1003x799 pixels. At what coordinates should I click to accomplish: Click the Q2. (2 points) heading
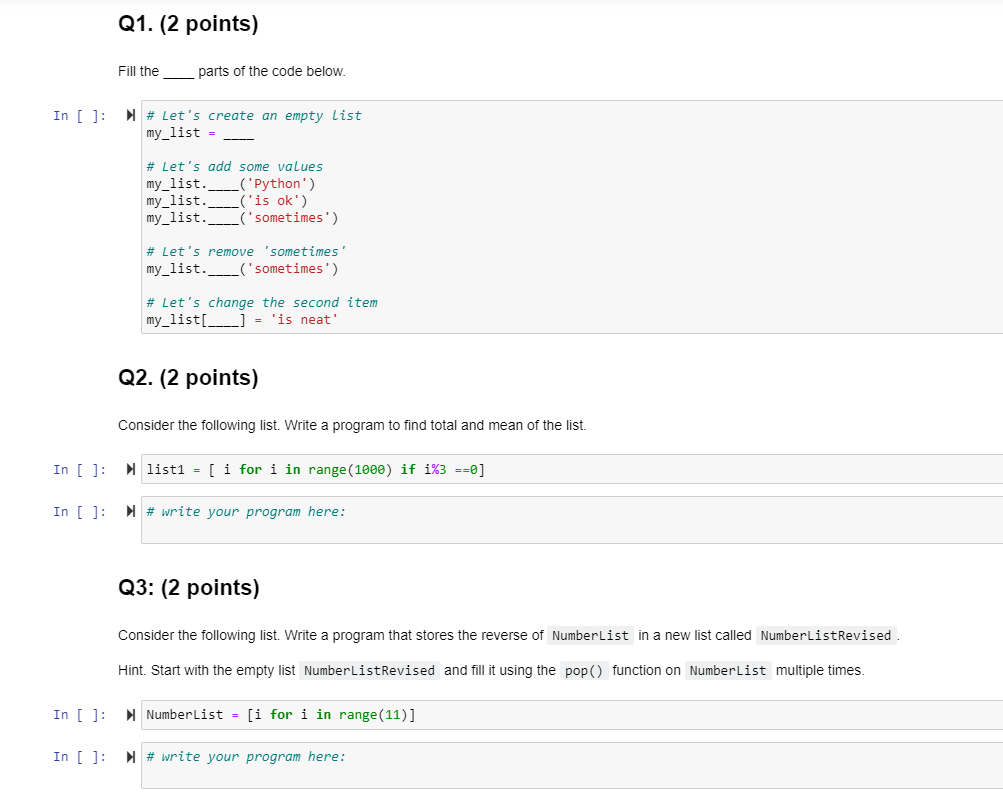click(x=188, y=377)
